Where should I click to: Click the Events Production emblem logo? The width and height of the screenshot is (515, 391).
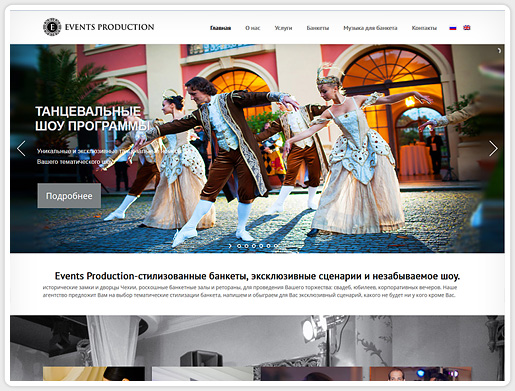tap(52, 27)
